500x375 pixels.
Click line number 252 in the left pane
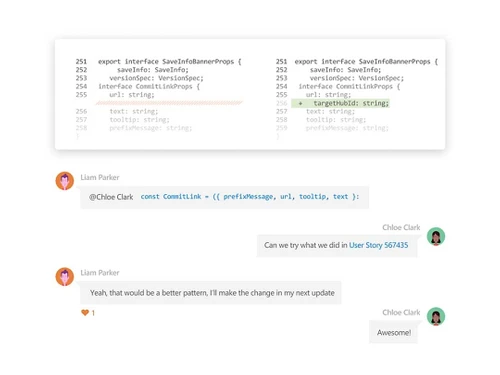click(81, 70)
